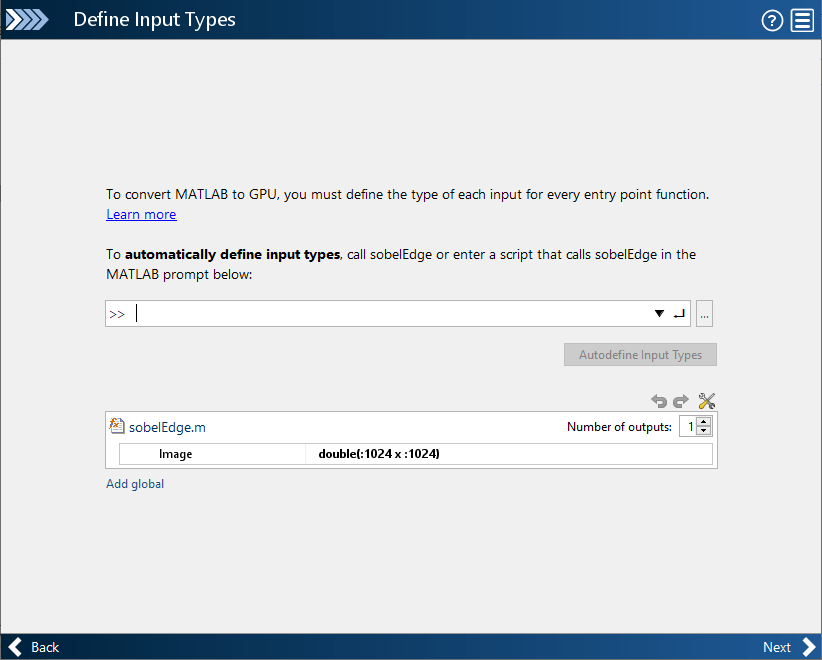Click the help question mark icon
The height and width of the screenshot is (660, 822).
pos(772,21)
